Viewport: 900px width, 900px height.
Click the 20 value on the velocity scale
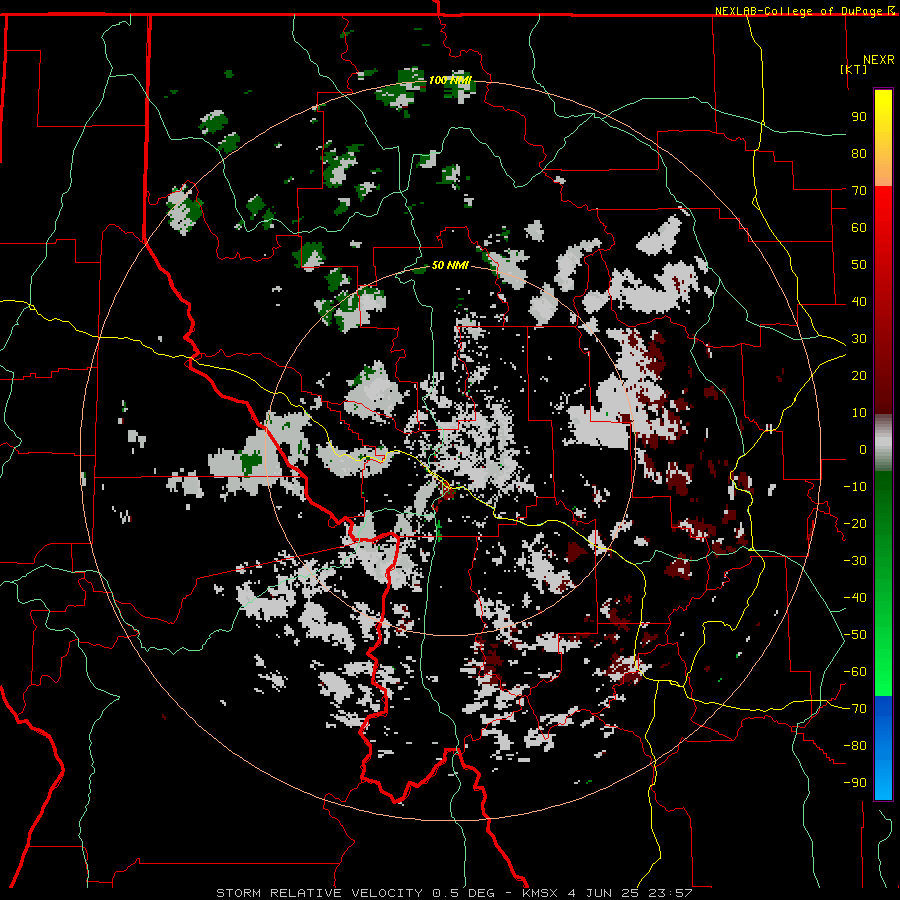(x=859, y=376)
